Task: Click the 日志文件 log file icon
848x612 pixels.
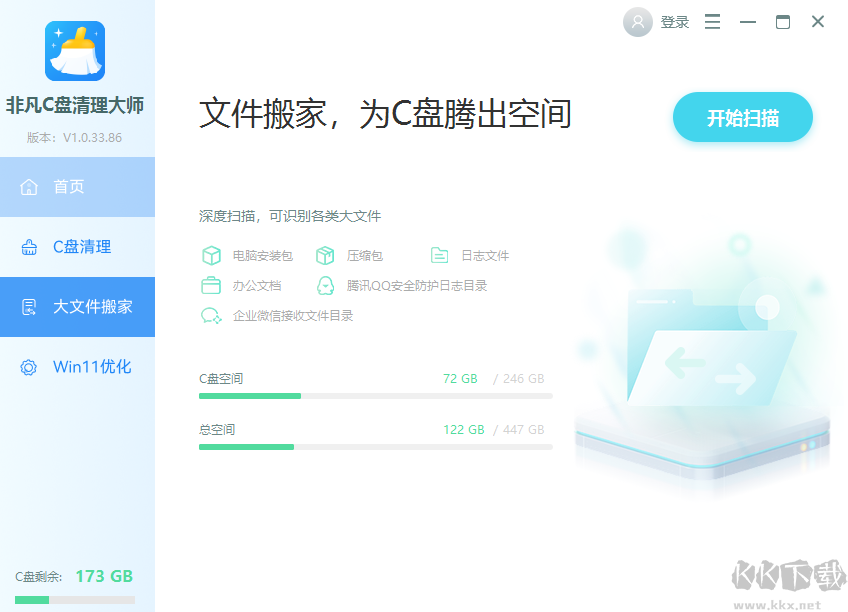Action: (x=438, y=255)
